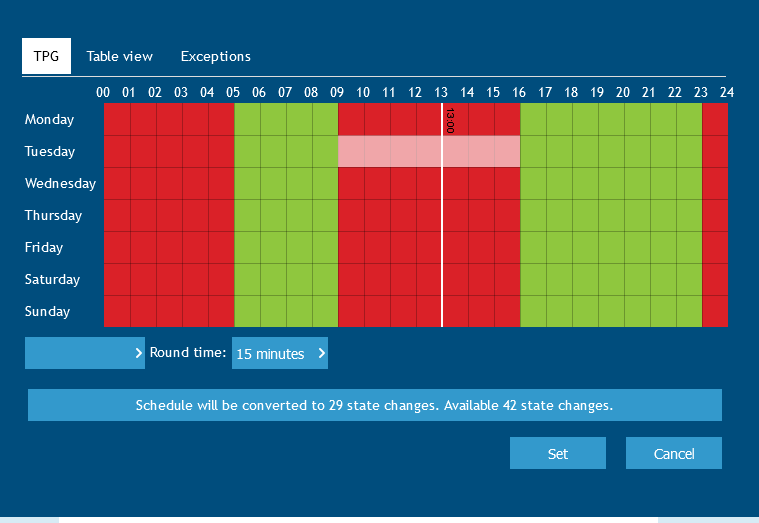The image size is (759, 523).
Task: Click the 17 hour column header
Action: 545,93
